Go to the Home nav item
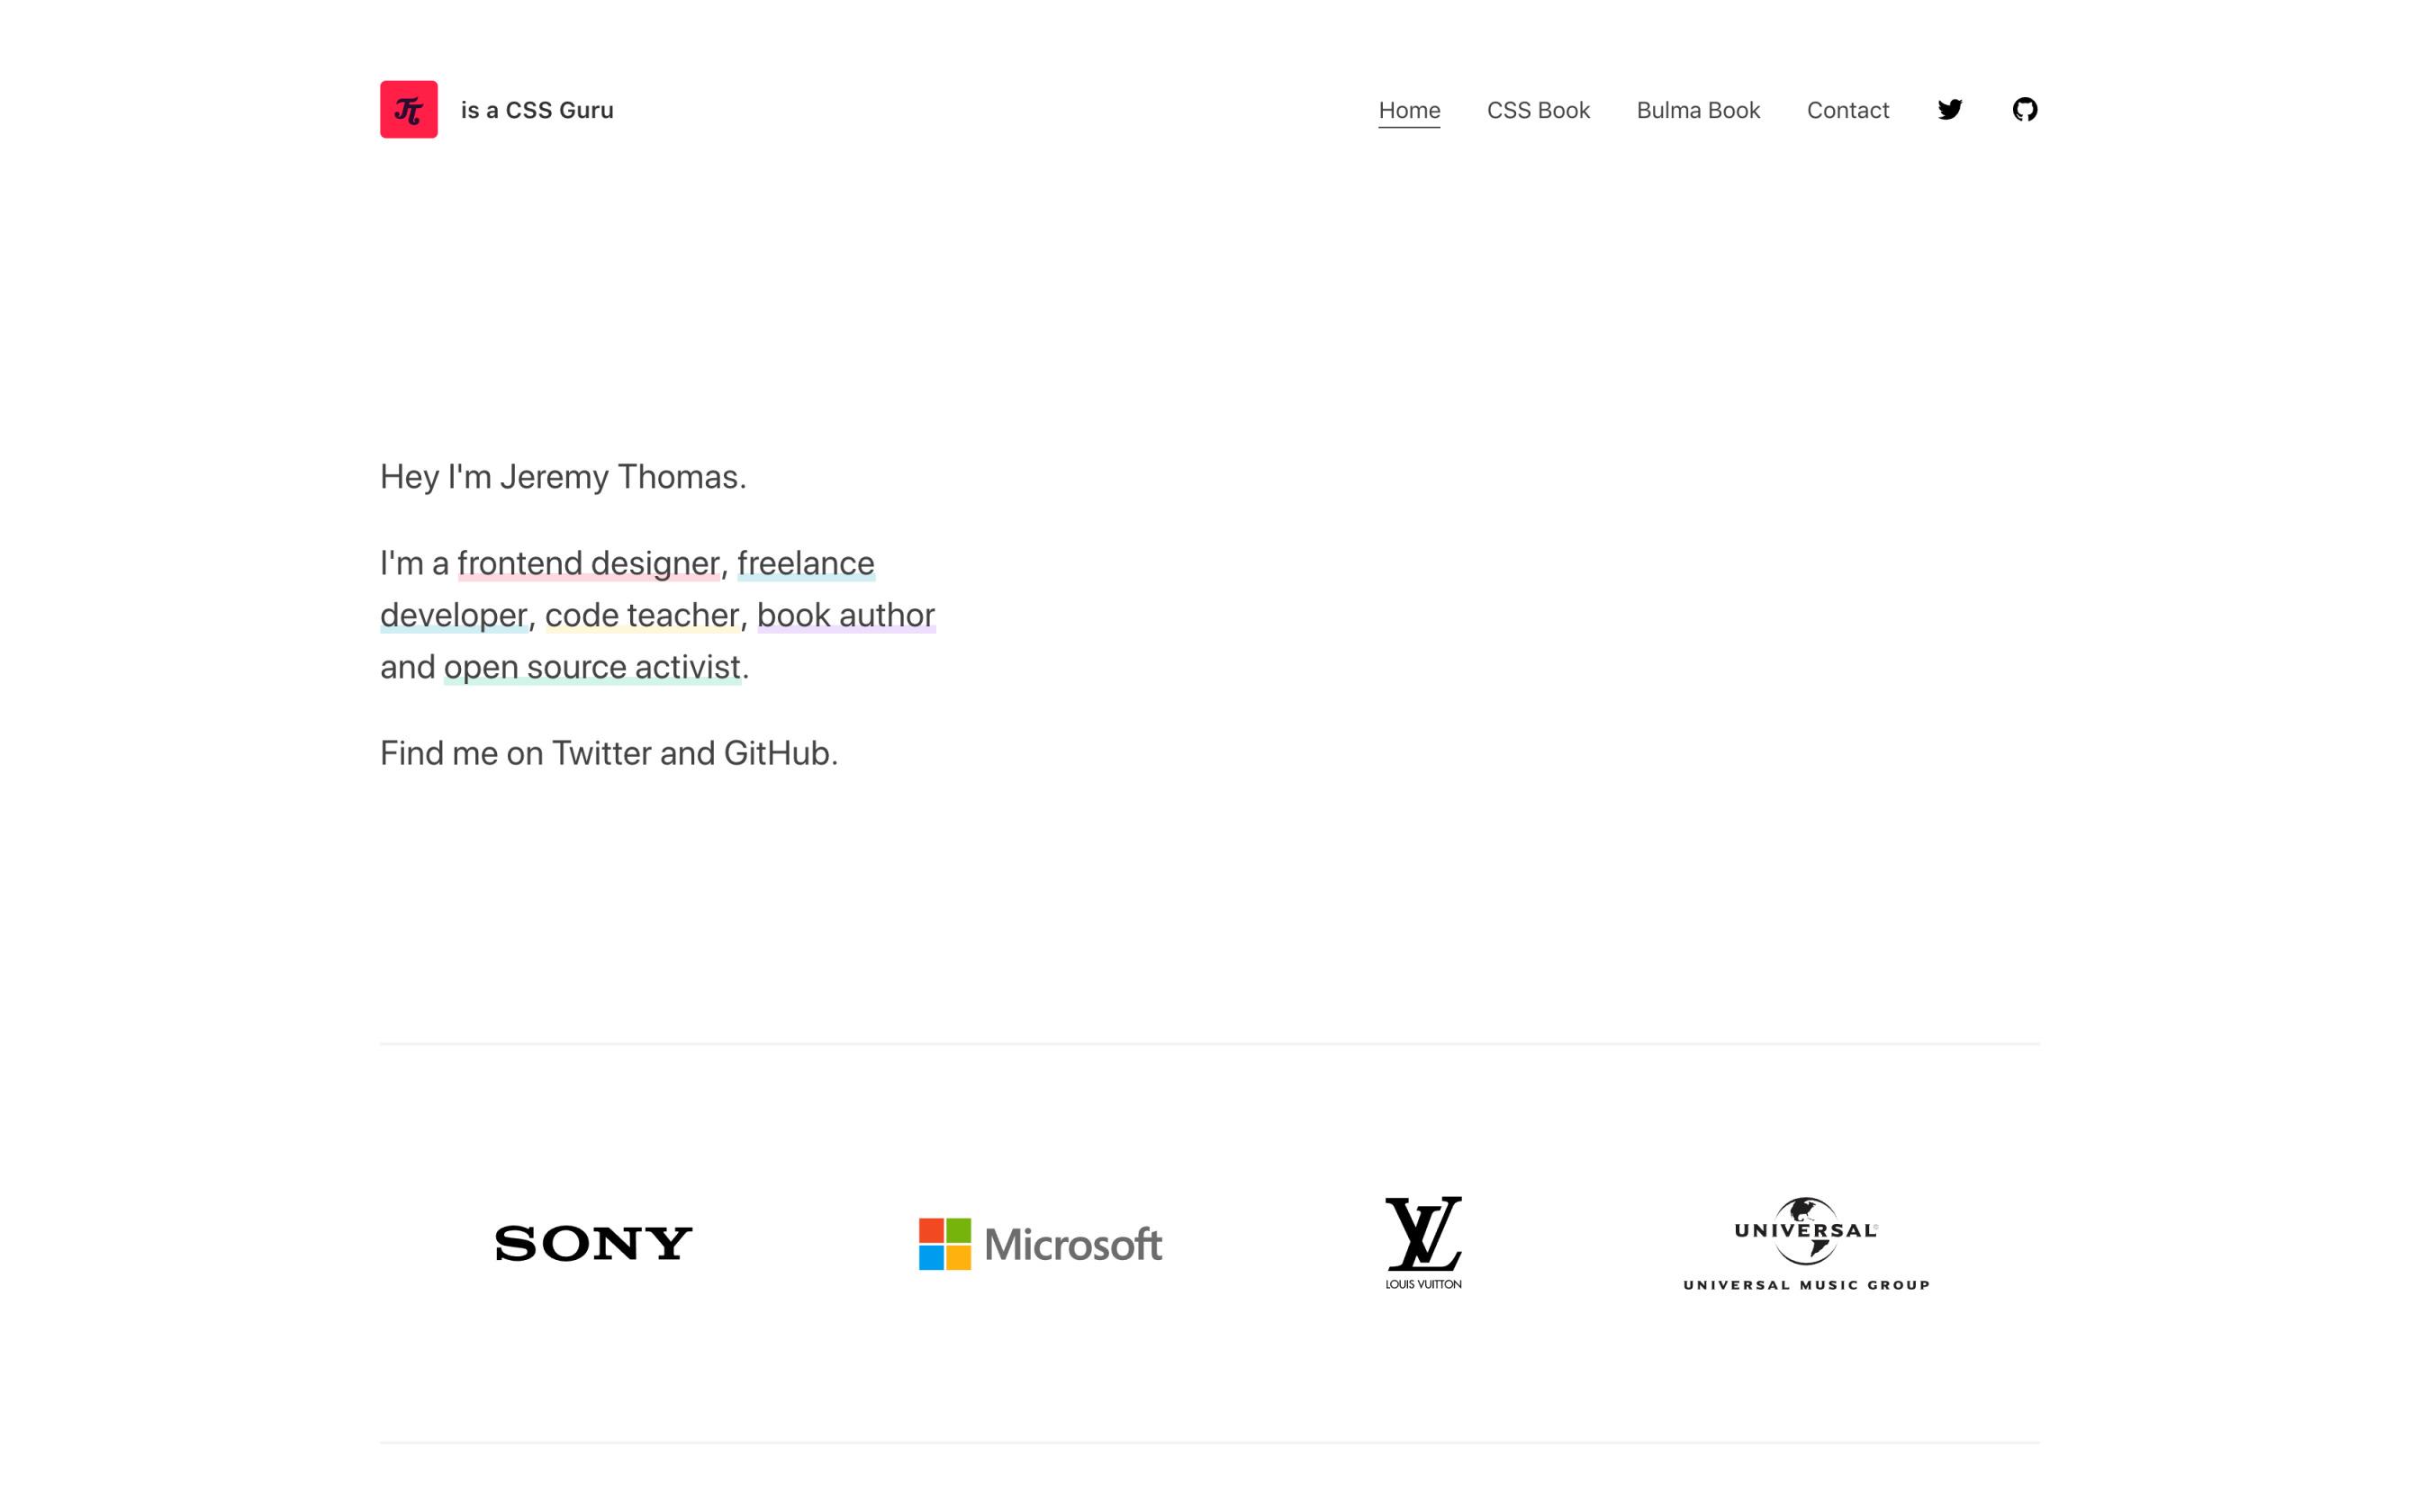This screenshot has width=2420, height=1512. pos(1409,110)
